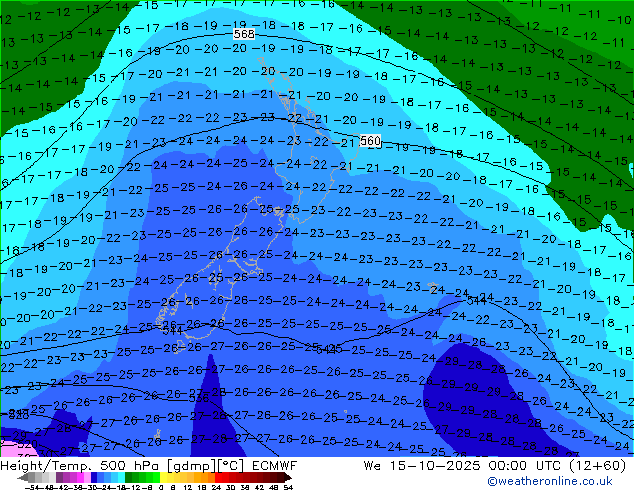Click the 'We 15-10-2025 00:00 UTC' timestamp
The height and width of the screenshot is (490, 634).
pyautogui.click(x=462, y=466)
